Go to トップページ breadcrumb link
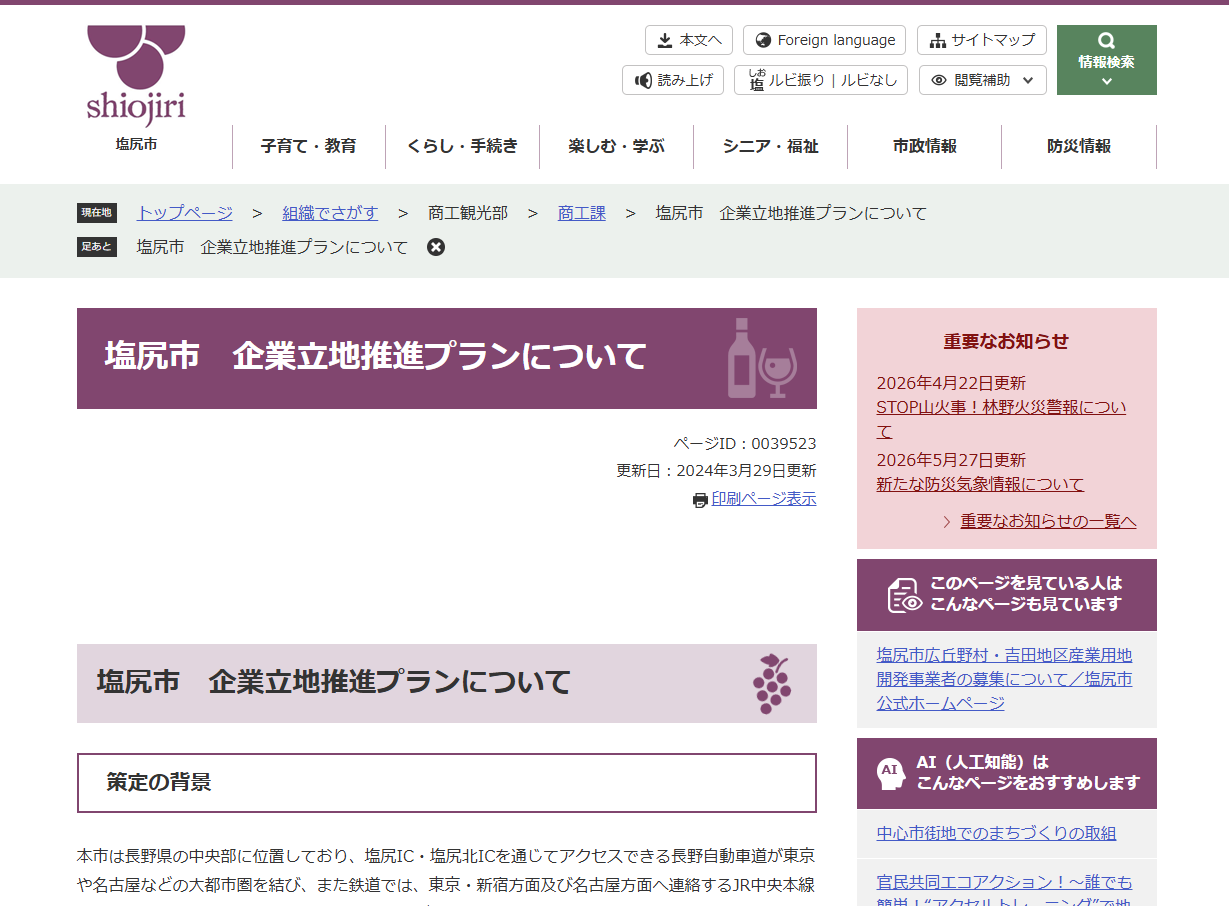This screenshot has width=1229, height=906. tap(185, 213)
